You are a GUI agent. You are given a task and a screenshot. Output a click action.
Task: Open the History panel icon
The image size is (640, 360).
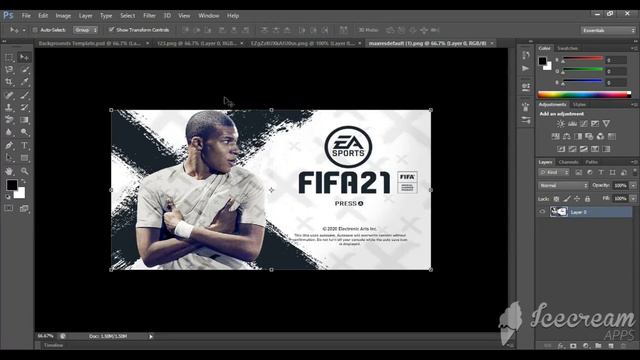tap(526, 55)
